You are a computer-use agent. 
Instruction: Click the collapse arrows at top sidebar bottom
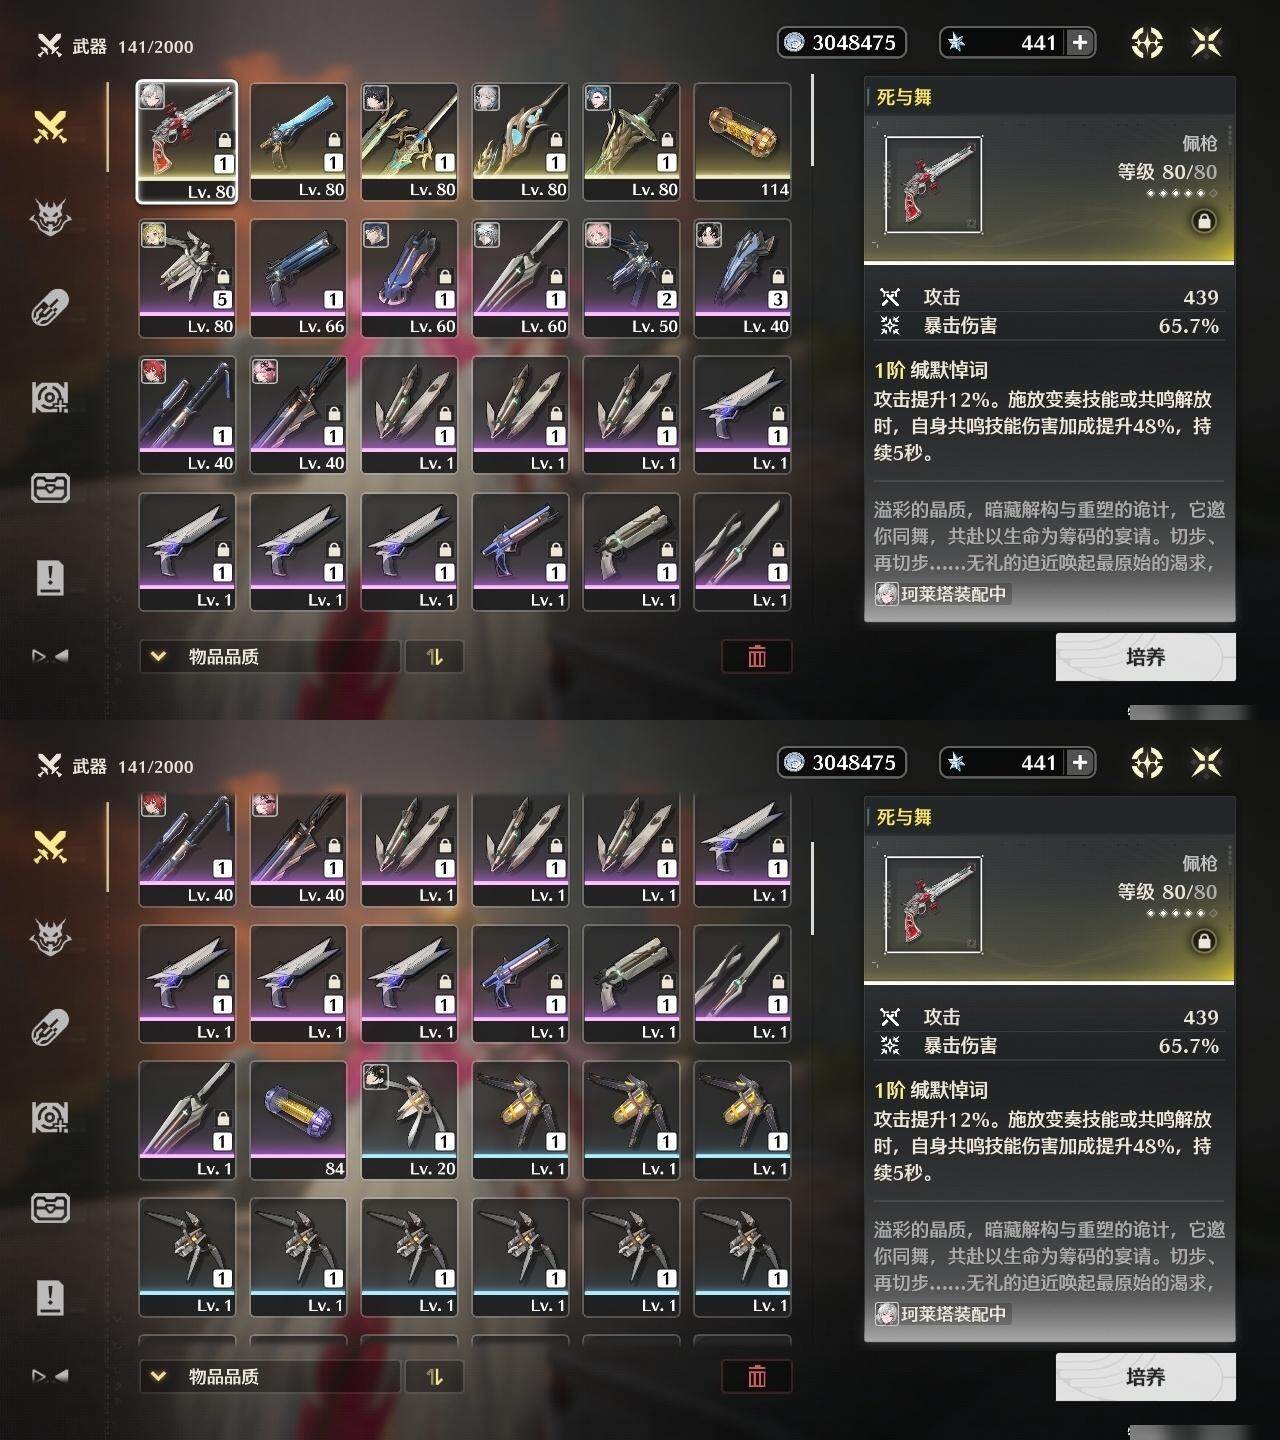[x=50, y=656]
